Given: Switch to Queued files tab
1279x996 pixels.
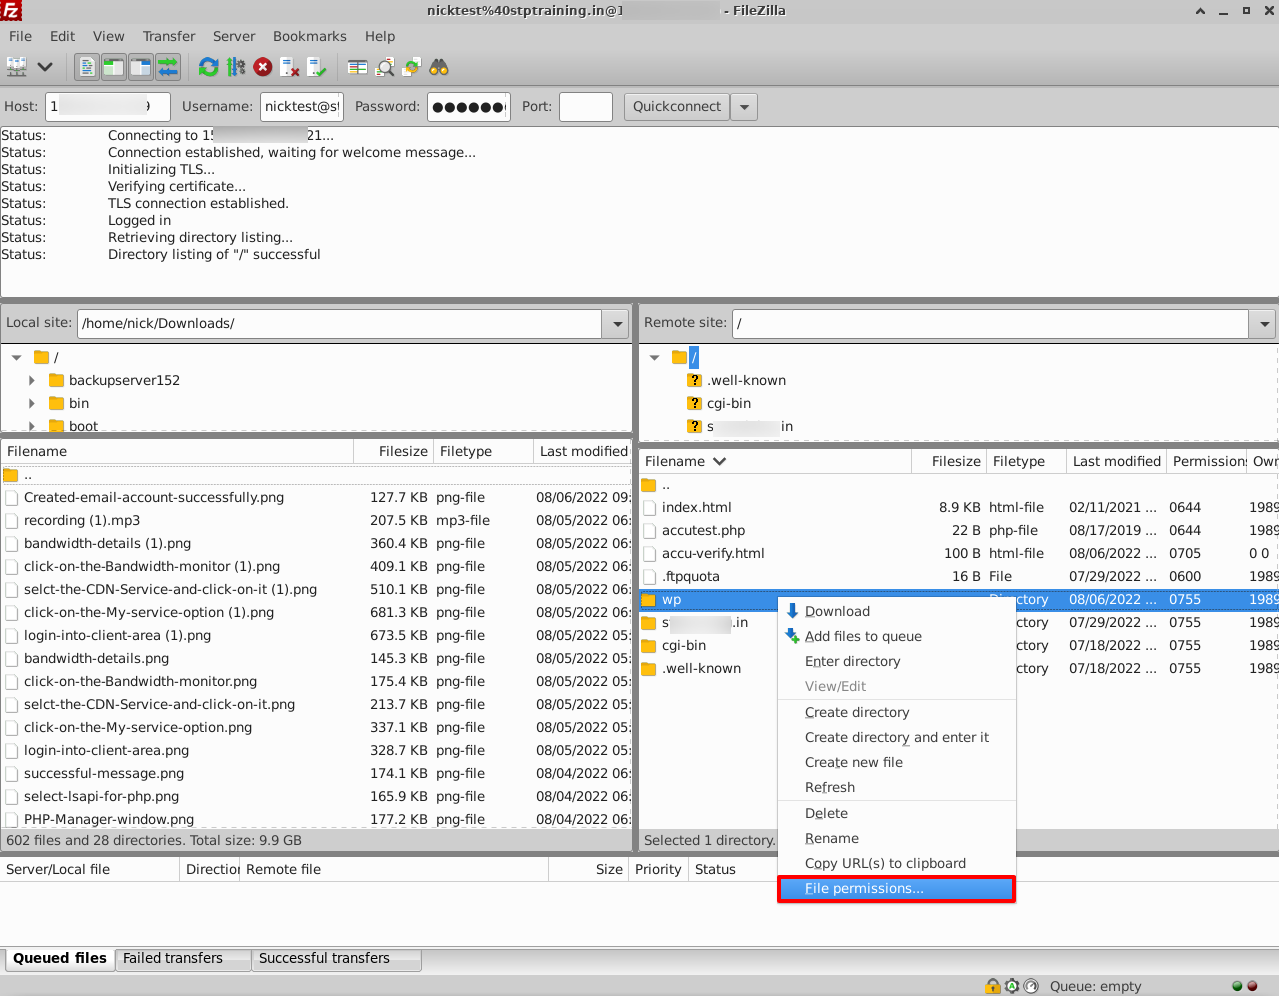Looking at the screenshot, I should 59,958.
